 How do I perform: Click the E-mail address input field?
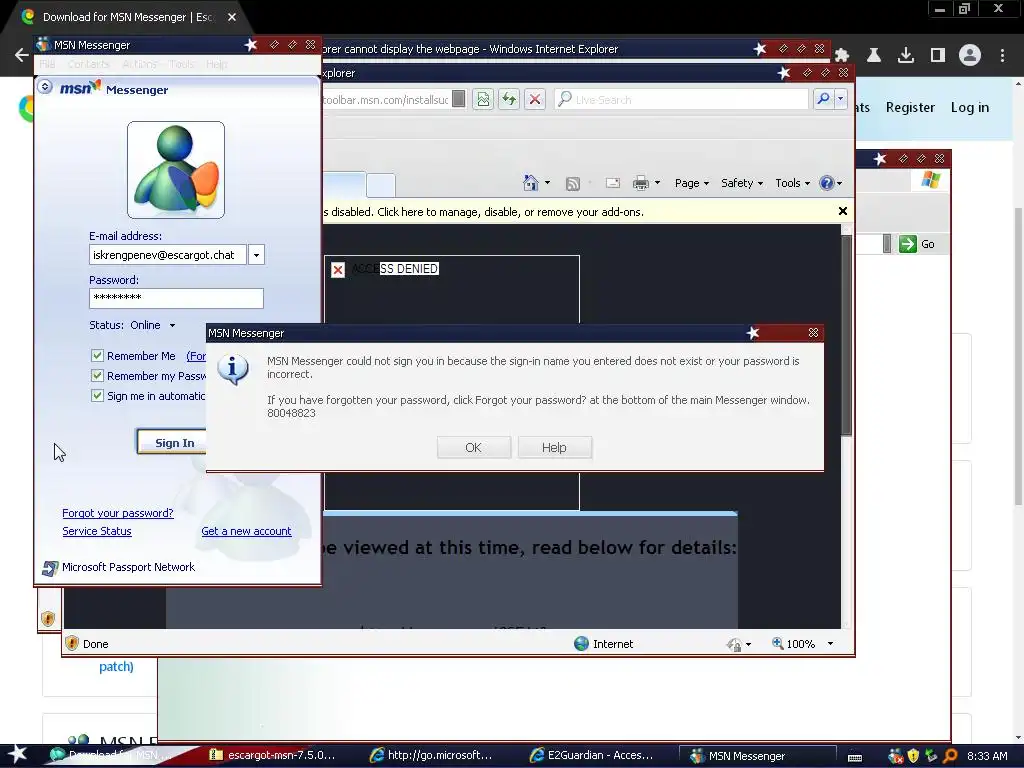[x=168, y=255]
